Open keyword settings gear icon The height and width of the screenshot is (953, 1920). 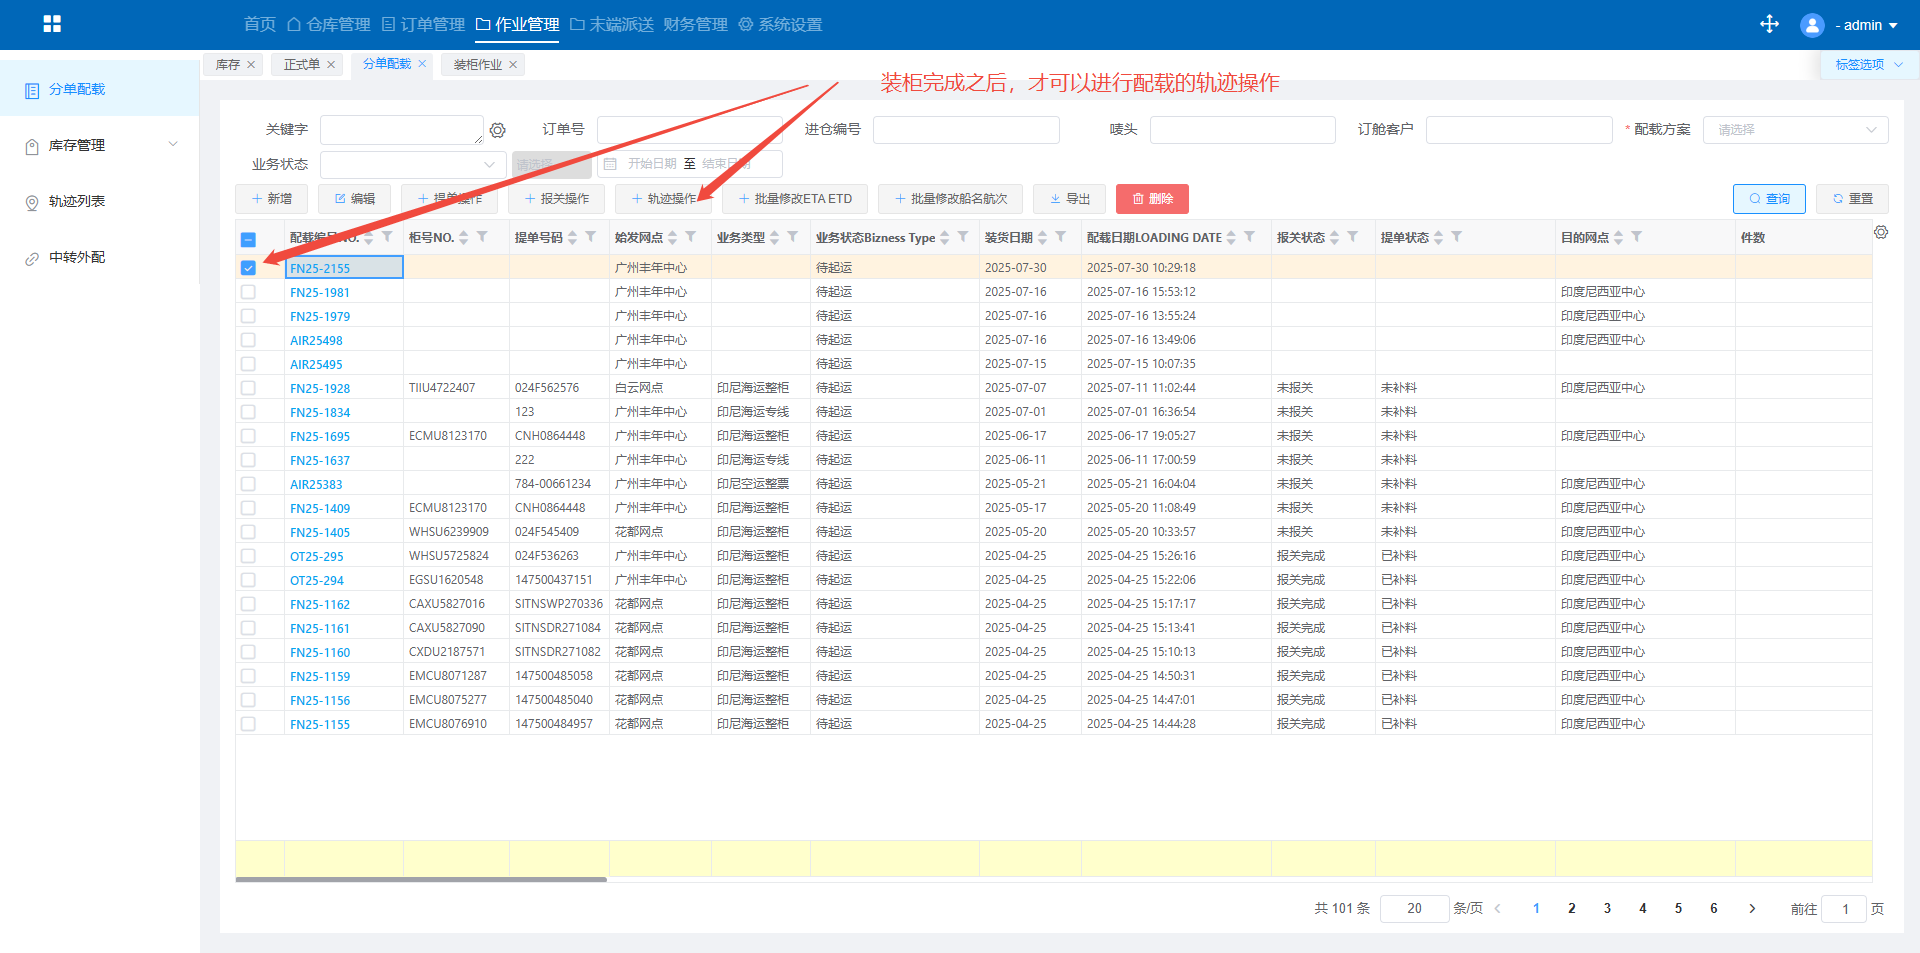pyautogui.click(x=498, y=130)
